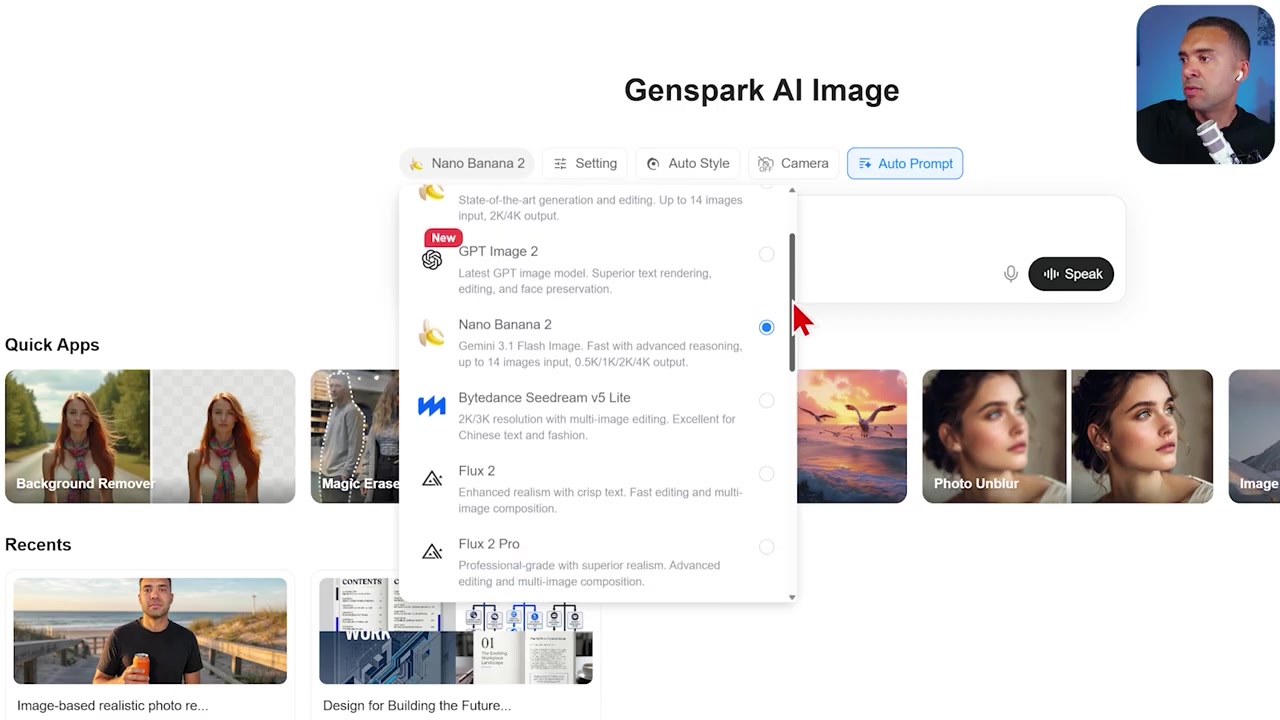
Task: Click 'Design for Building the Future...' caption
Action: click(417, 705)
